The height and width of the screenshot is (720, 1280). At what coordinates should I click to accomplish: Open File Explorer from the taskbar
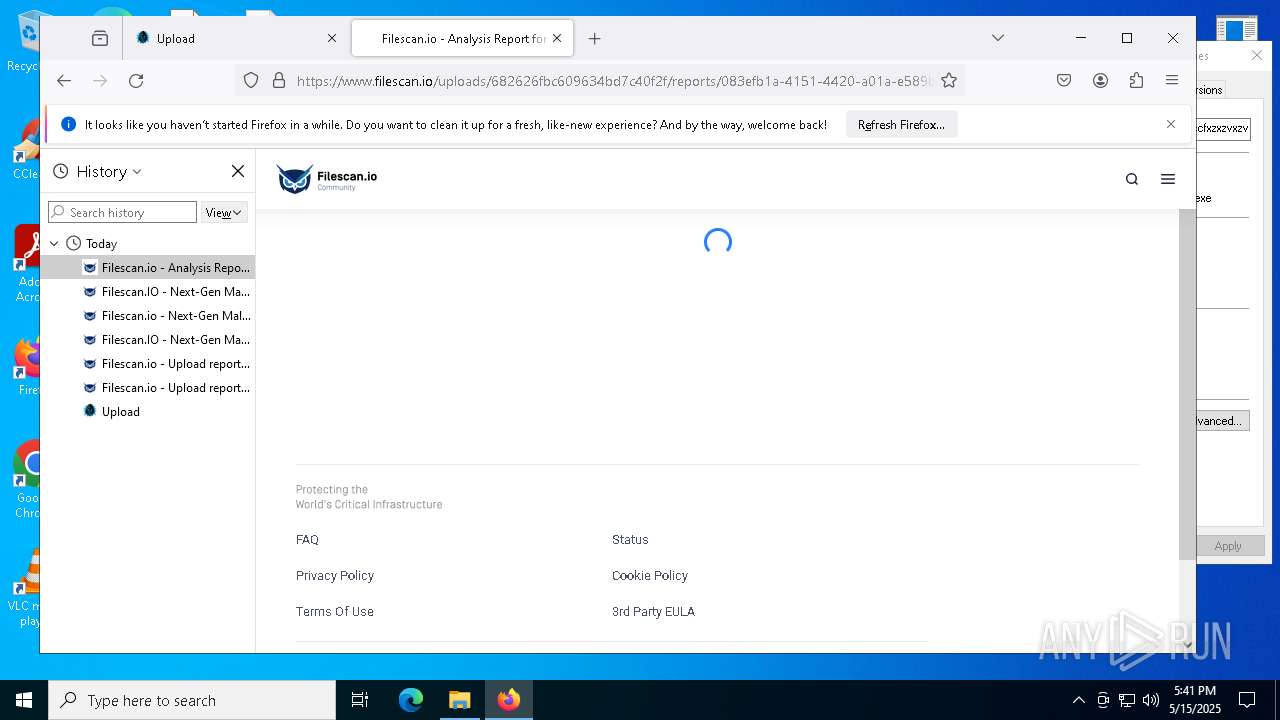(460, 700)
